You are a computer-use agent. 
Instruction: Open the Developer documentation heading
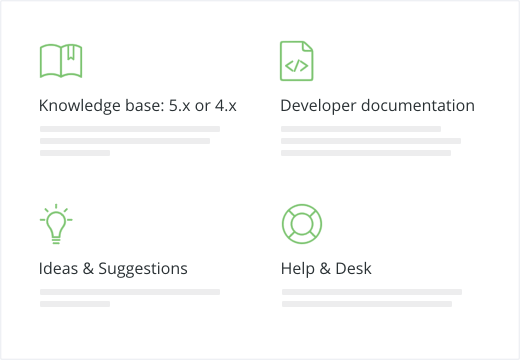click(378, 106)
